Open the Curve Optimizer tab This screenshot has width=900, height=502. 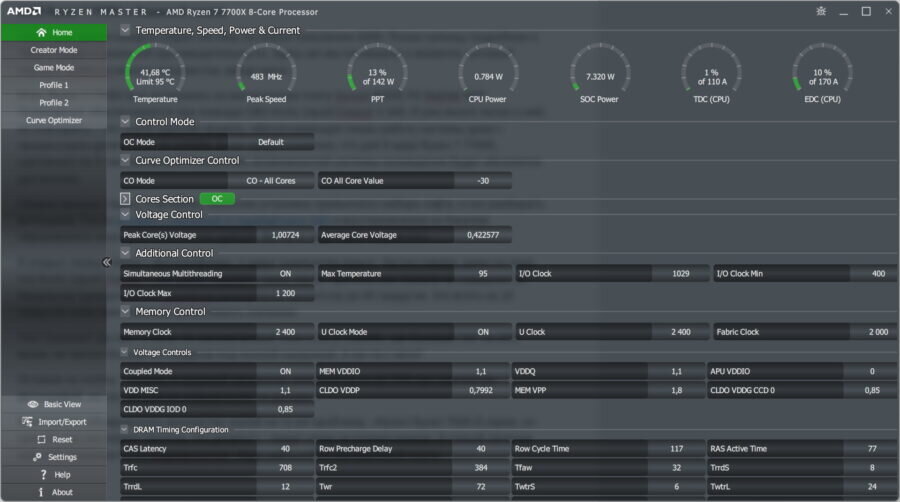(53, 120)
